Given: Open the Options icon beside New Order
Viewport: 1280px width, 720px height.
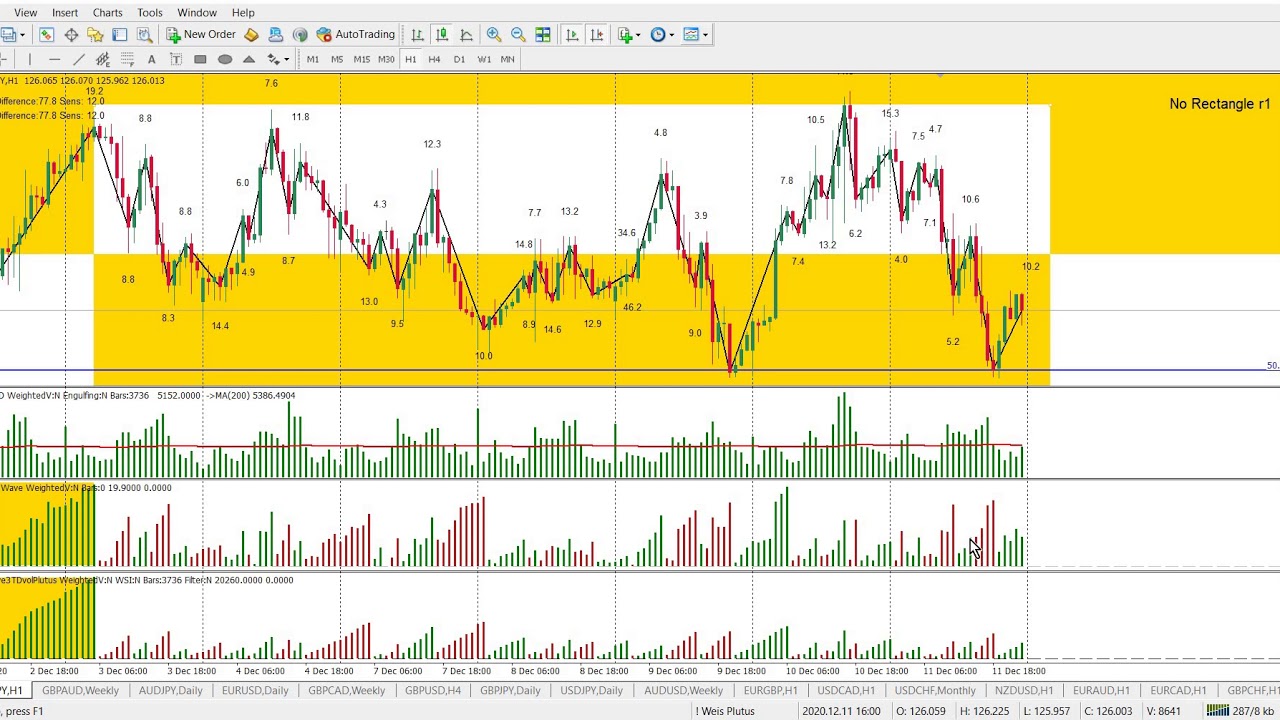Looking at the screenshot, I should 276,34.
